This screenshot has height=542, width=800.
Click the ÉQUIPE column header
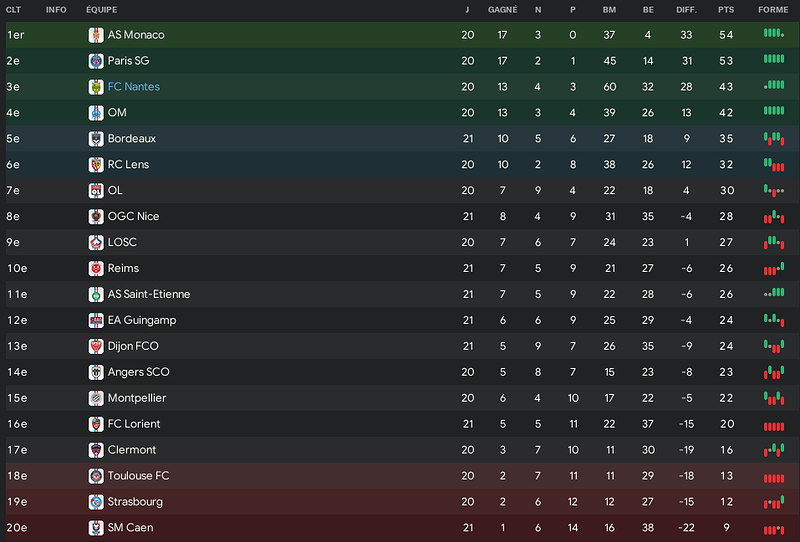[x=102, y=10]
